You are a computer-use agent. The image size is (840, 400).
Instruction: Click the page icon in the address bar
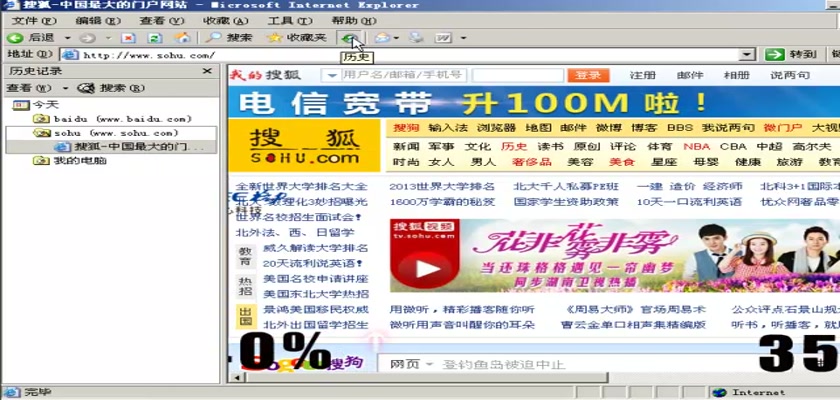71,55
